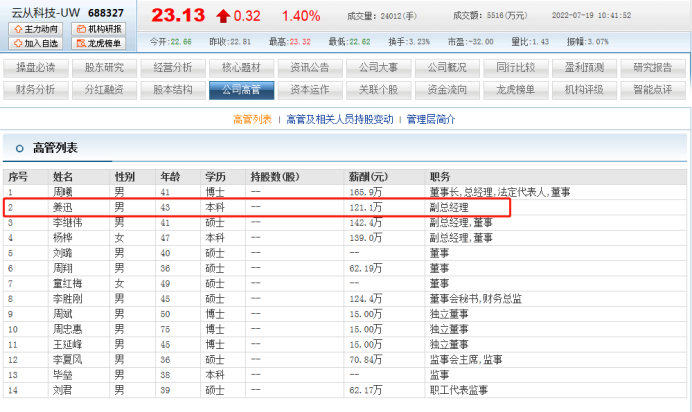Switch to 公司概况 tab
Viewport: 692px width, 412px height.
click(x=447, y=68)
